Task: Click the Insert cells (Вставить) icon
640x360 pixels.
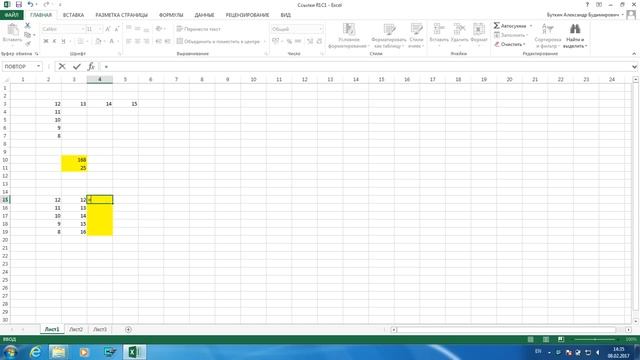Action: click(439, 29)
